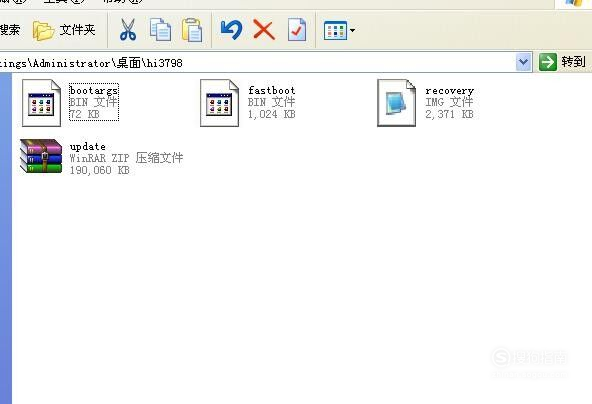Open Properties with the checkmark sheet icon

tap(297, 30)
